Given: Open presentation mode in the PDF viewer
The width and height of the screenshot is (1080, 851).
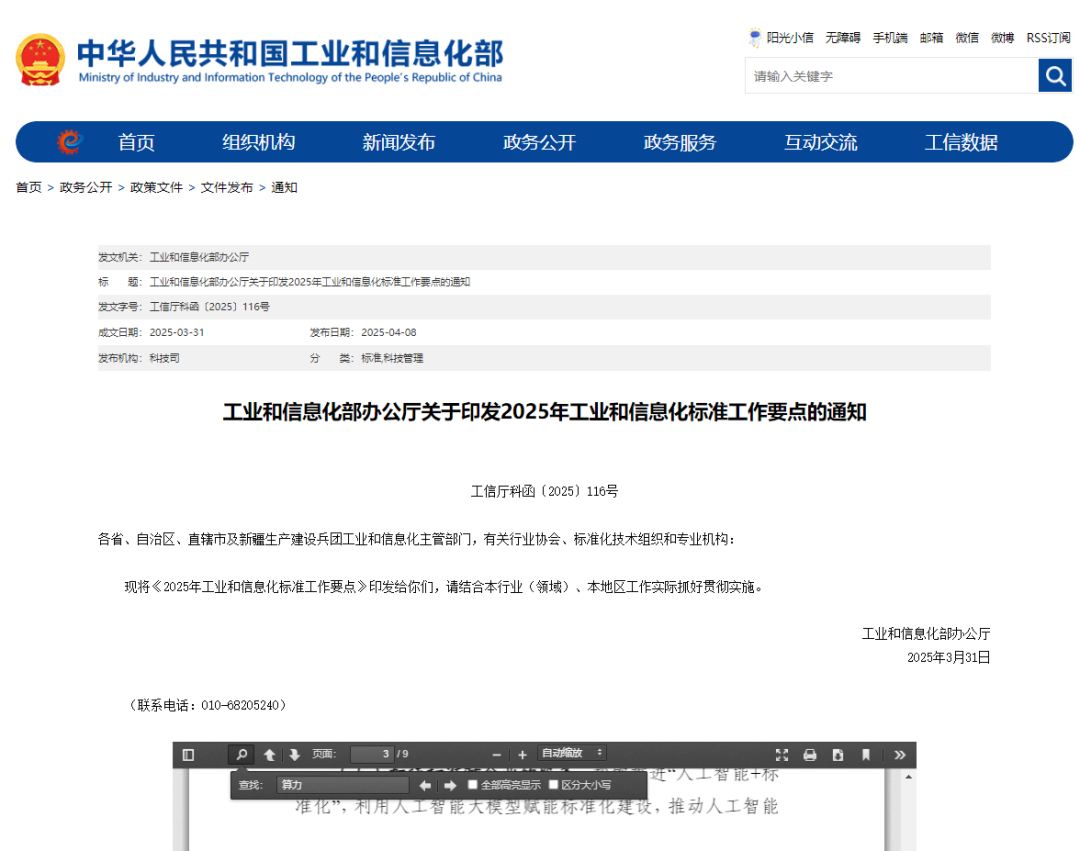Looking at the screenshot, I should click(x=782, y=754).
